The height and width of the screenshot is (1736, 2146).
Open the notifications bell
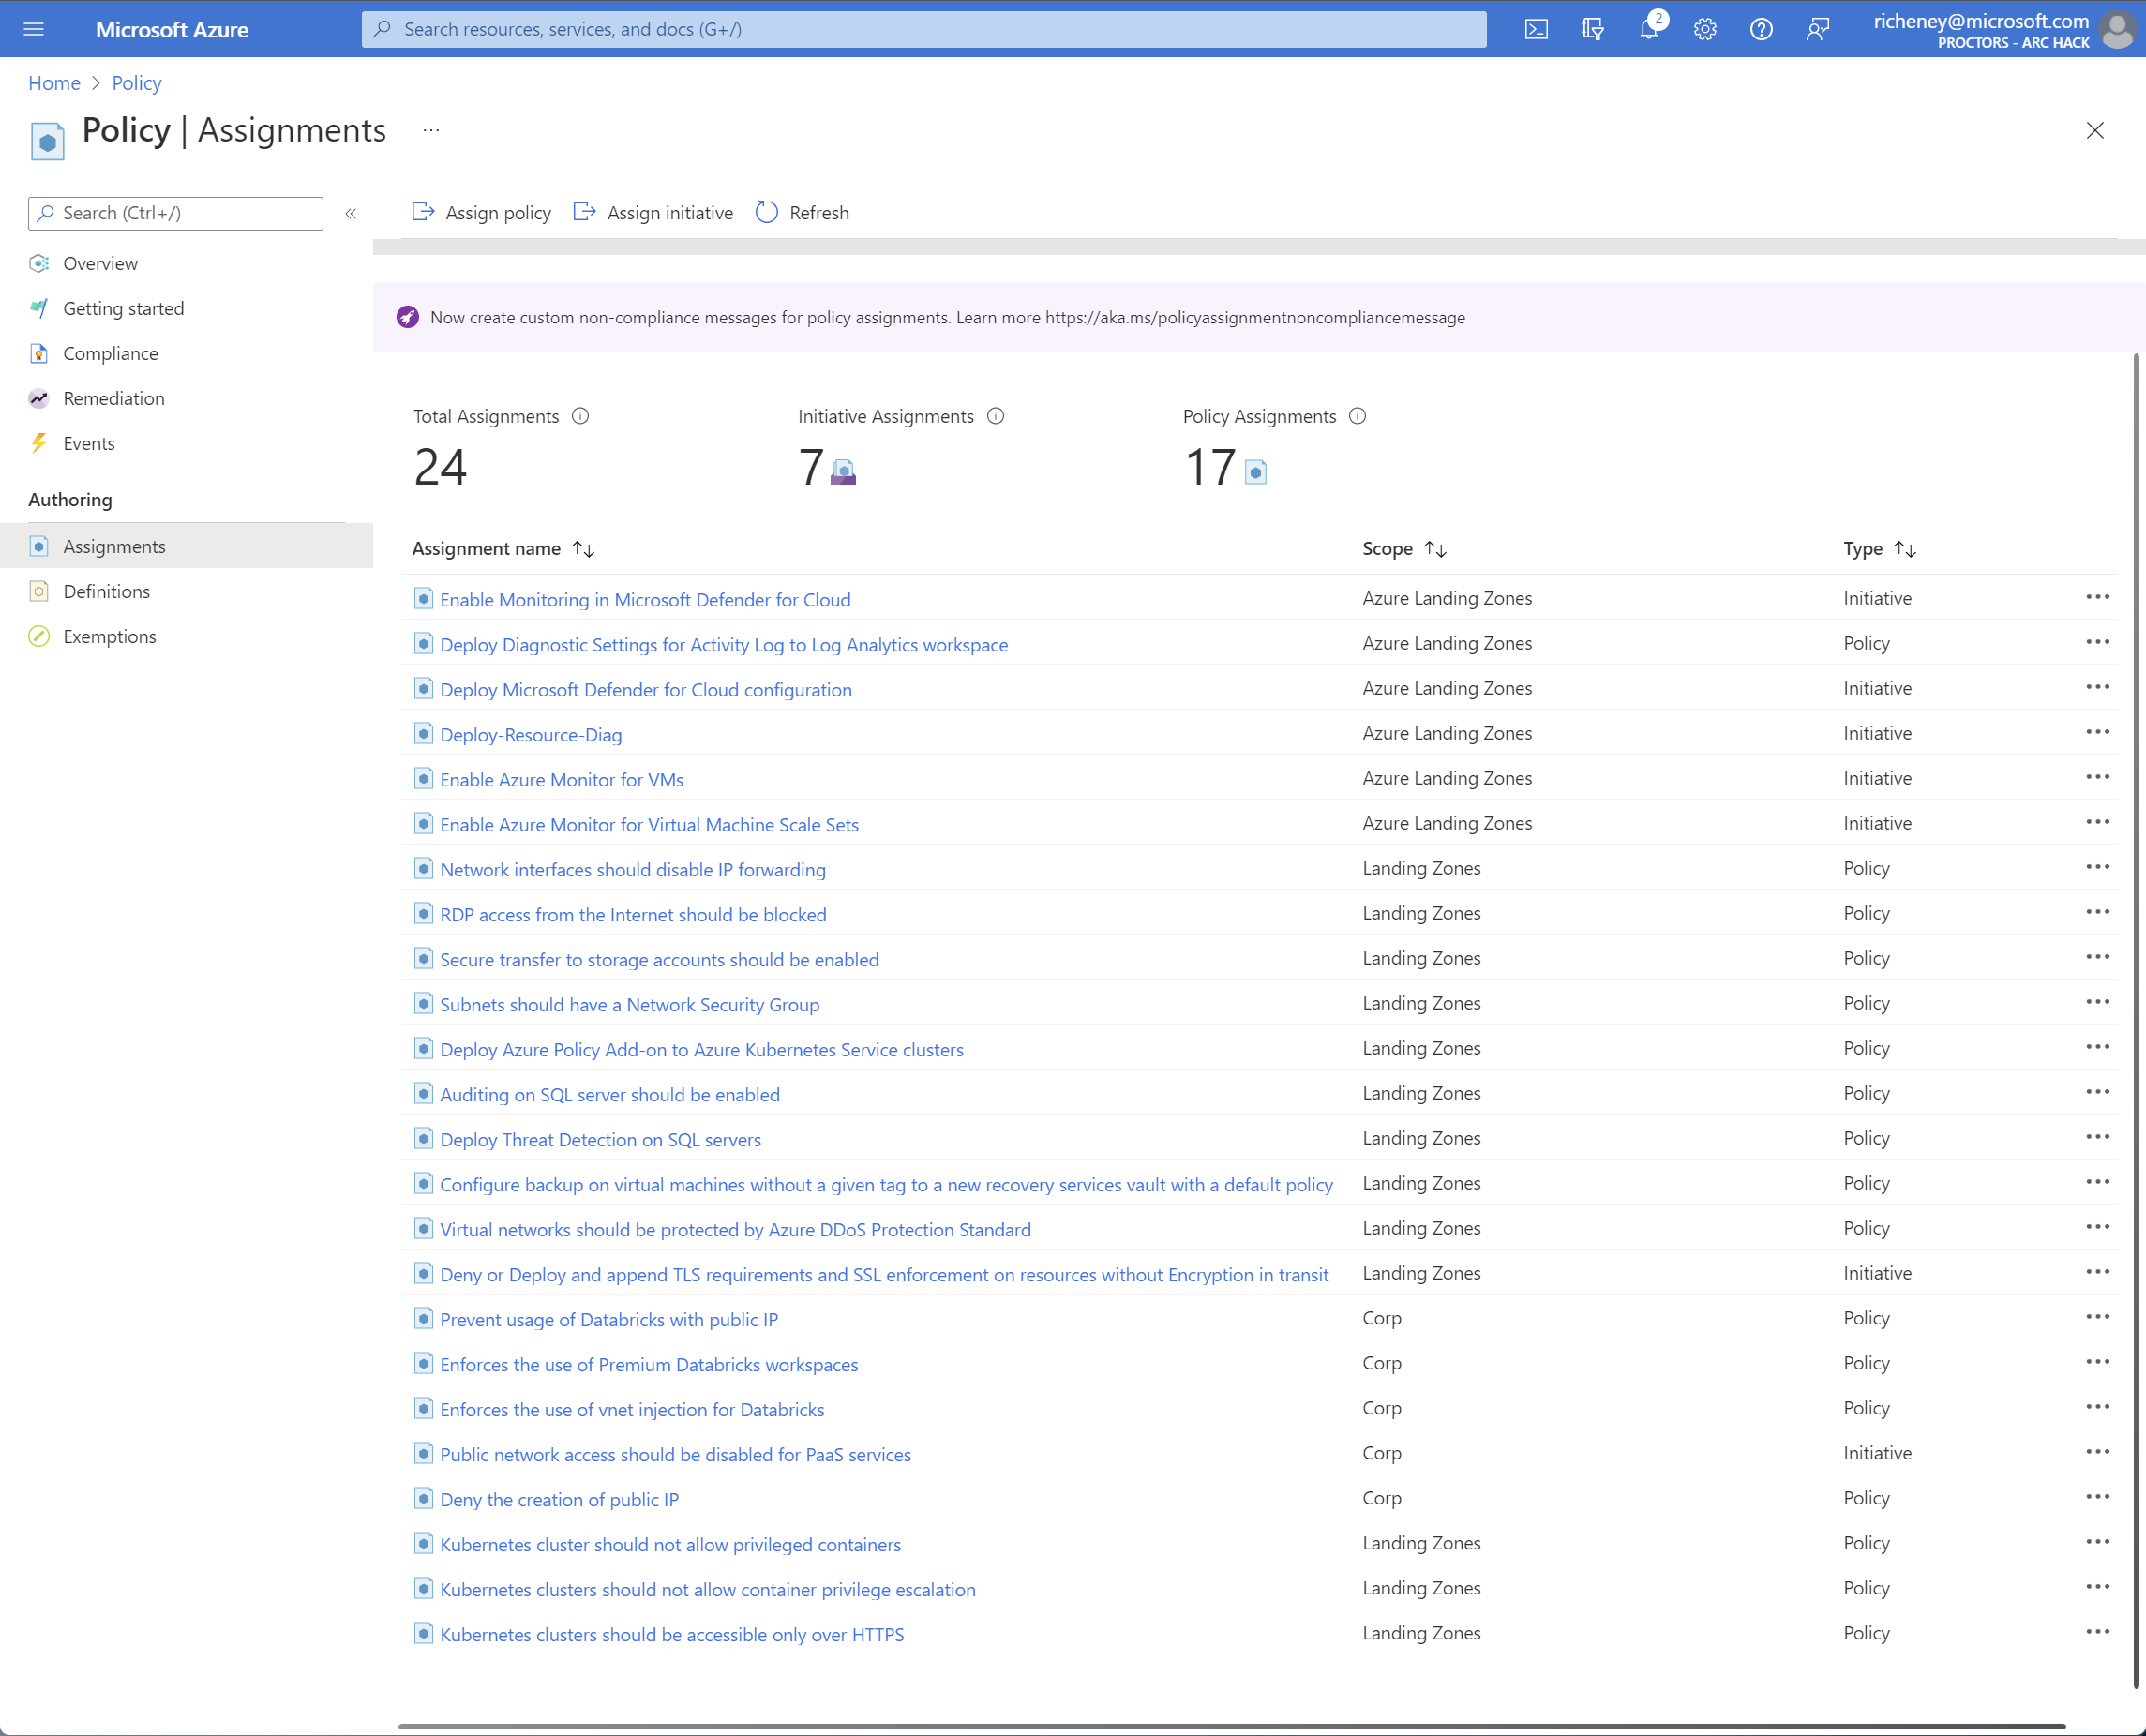[1650, 29]
